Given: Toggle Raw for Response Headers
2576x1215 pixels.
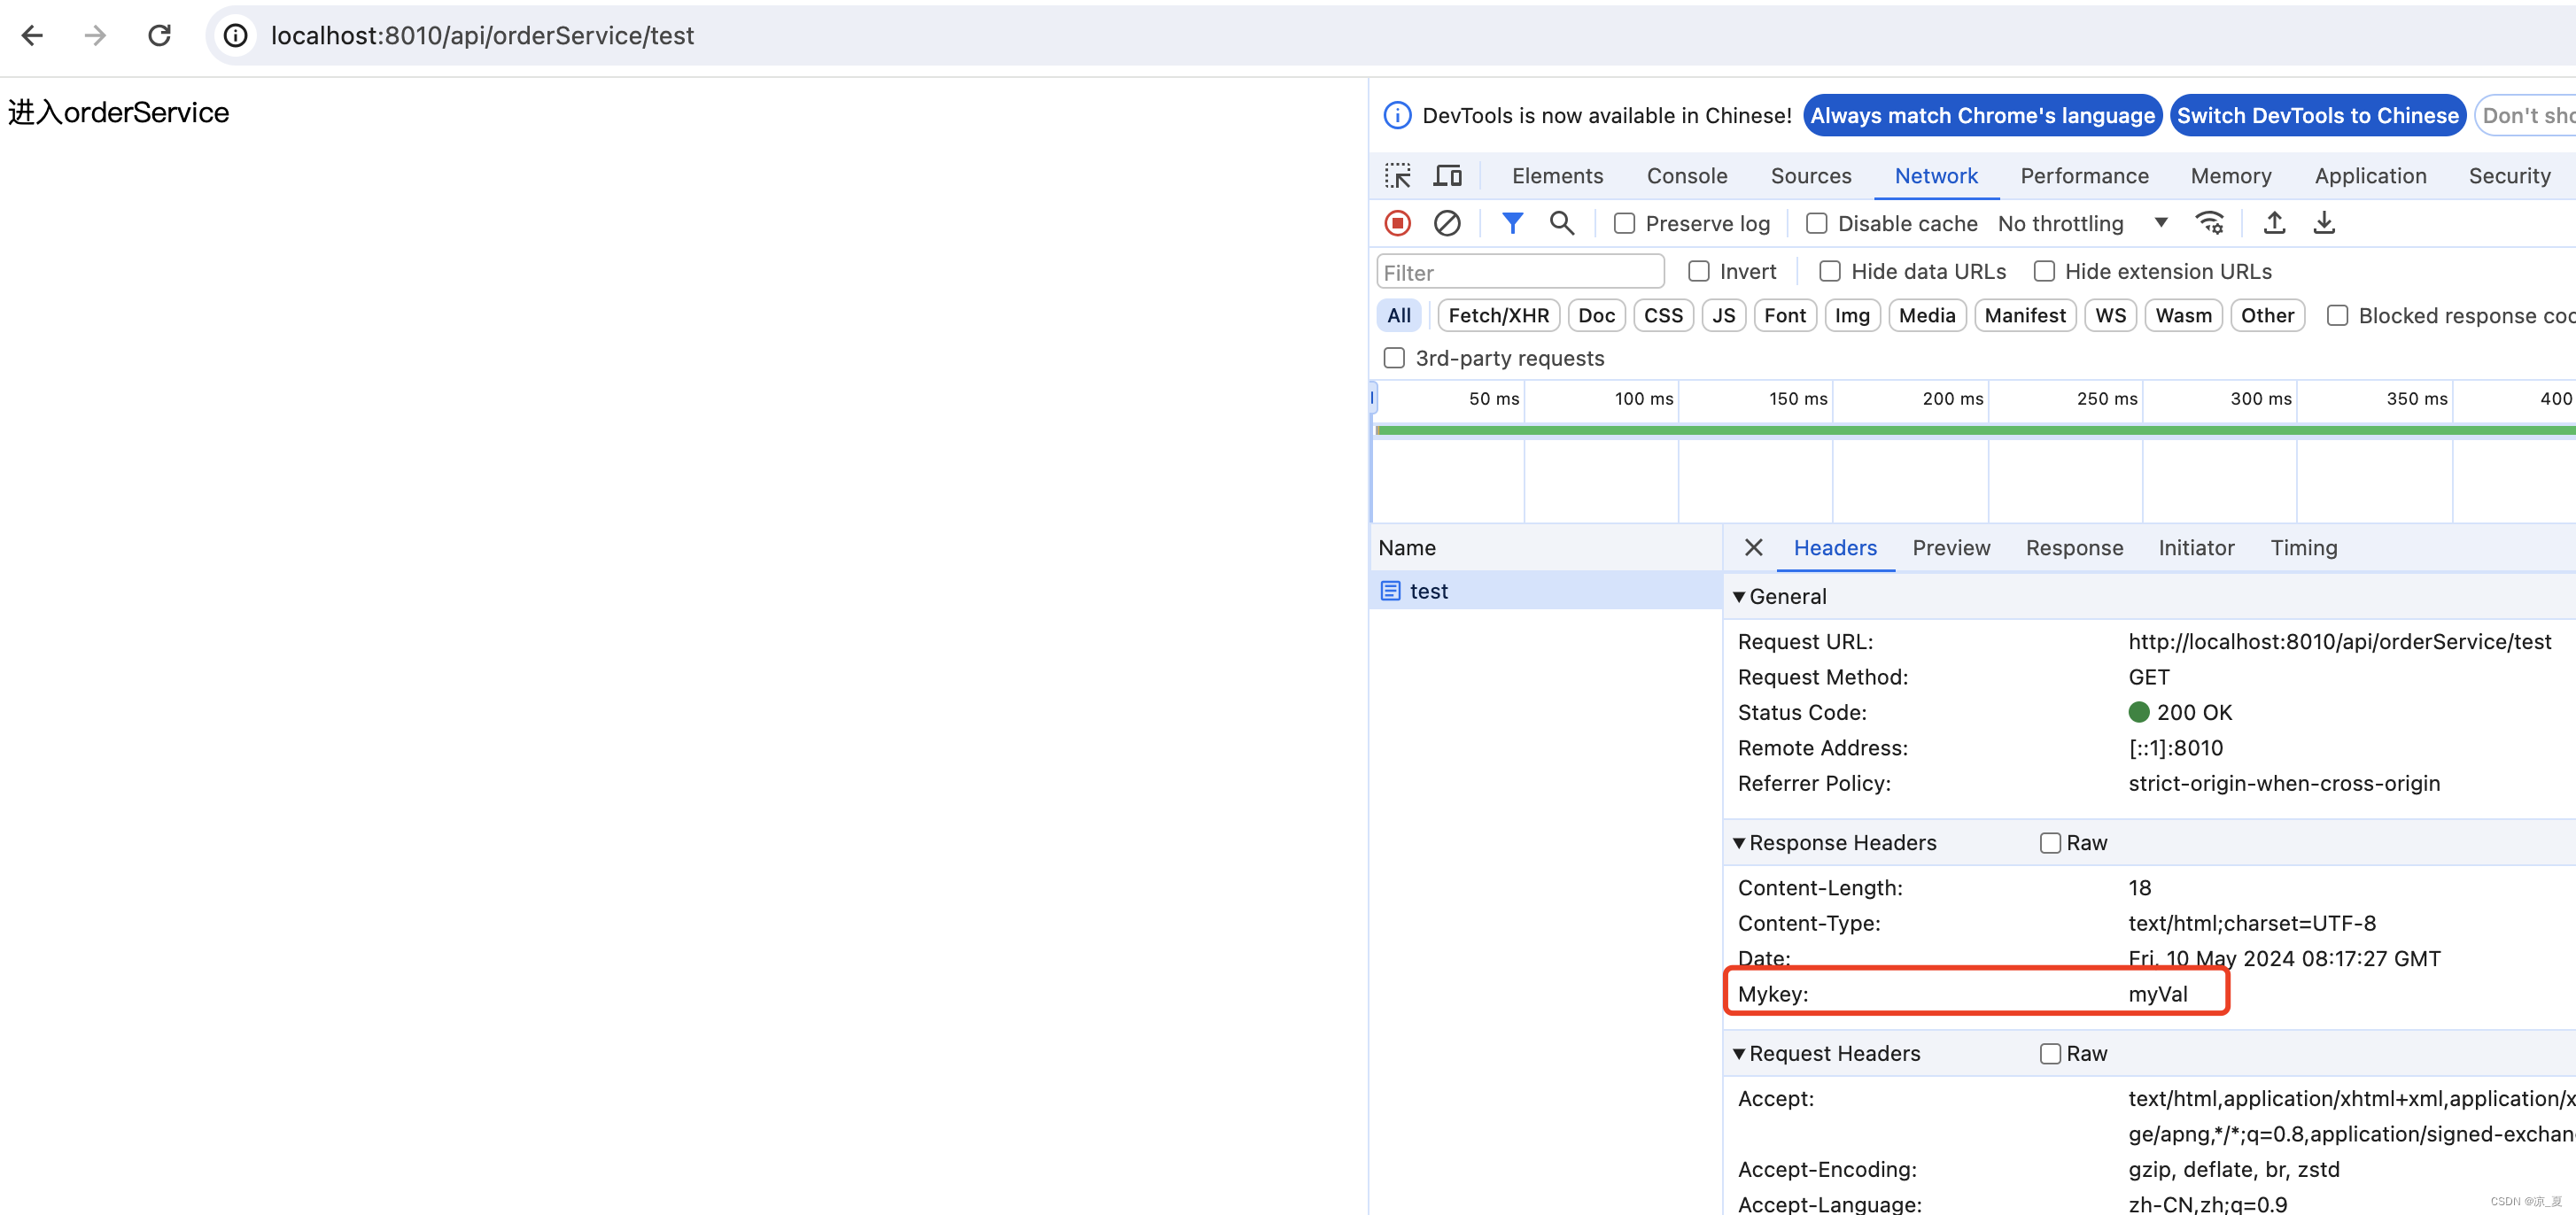Looking at the screenshot, I should [x=2050, y=843].
